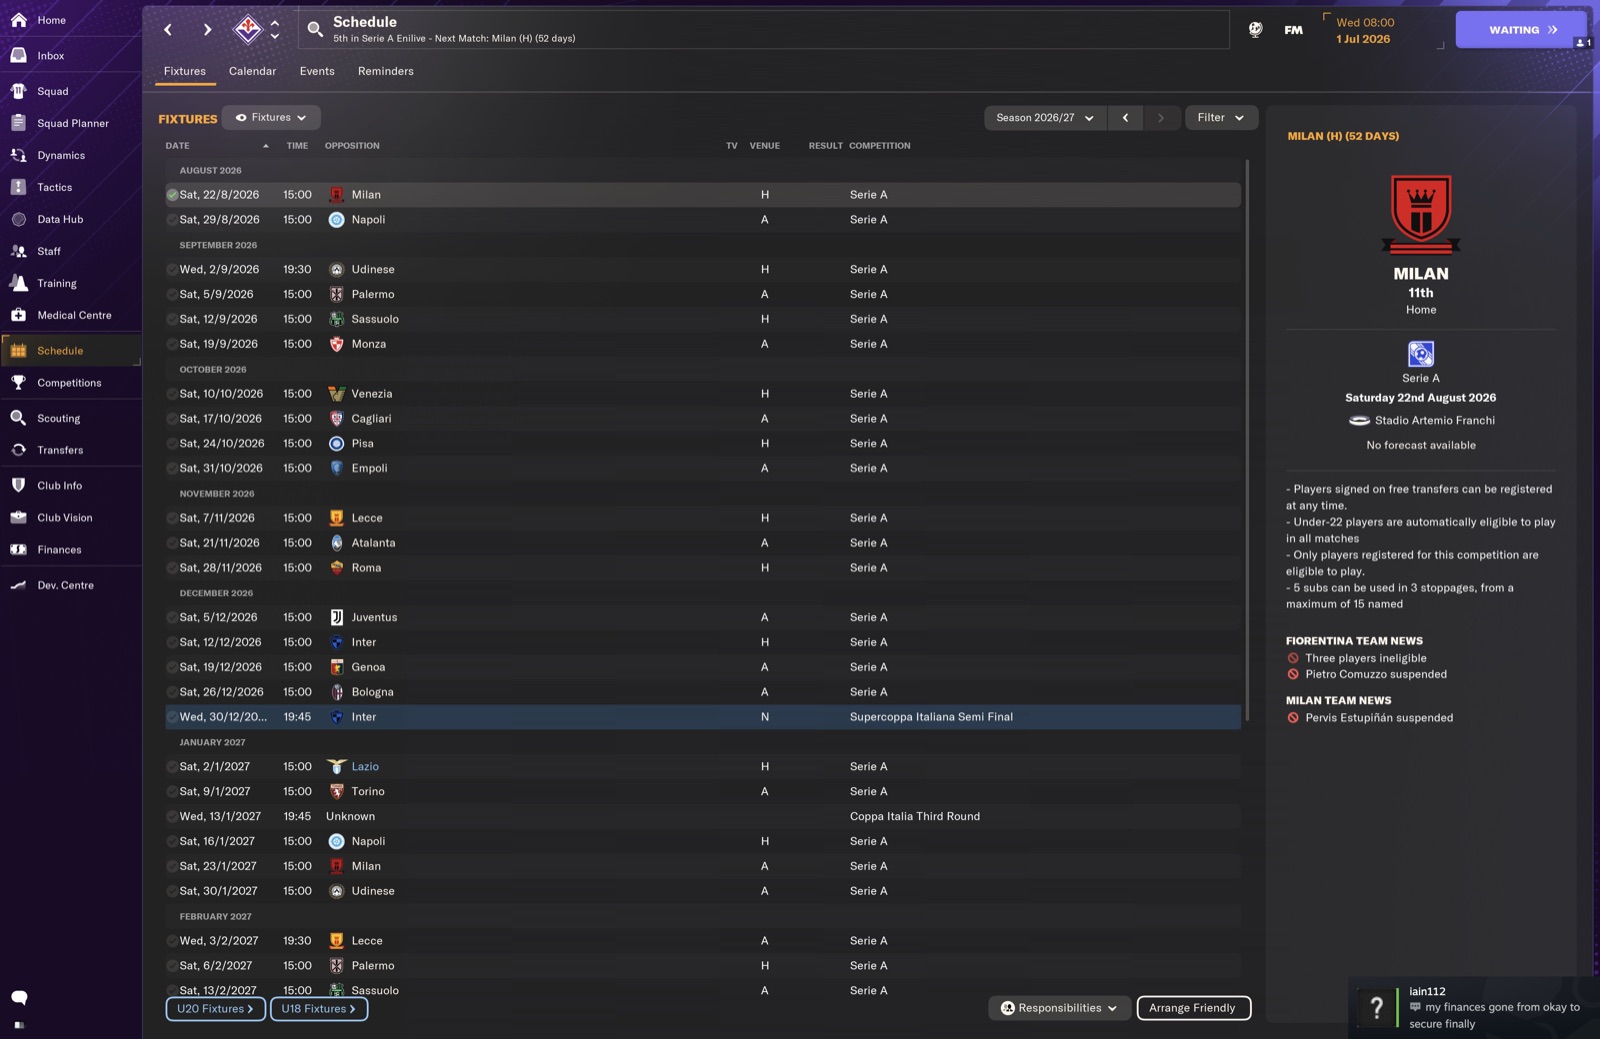Open the Dev. Centre icon
1600x1039 pixels.
tap(18, 585)
